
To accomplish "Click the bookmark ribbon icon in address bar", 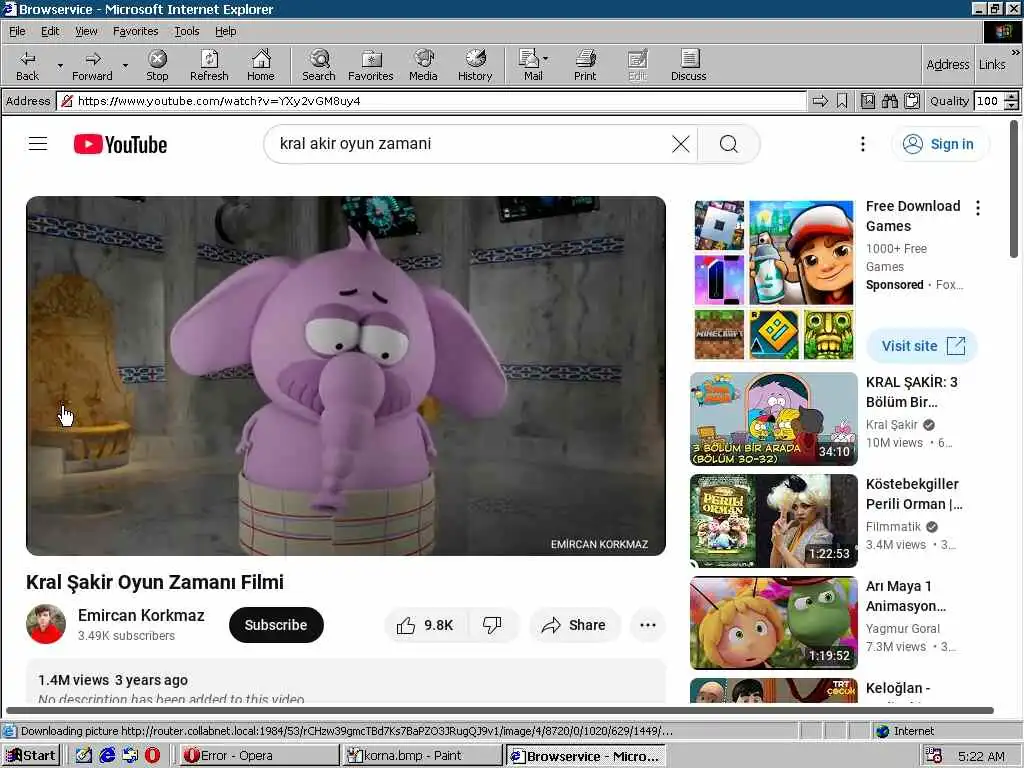I will click(842, 101).
